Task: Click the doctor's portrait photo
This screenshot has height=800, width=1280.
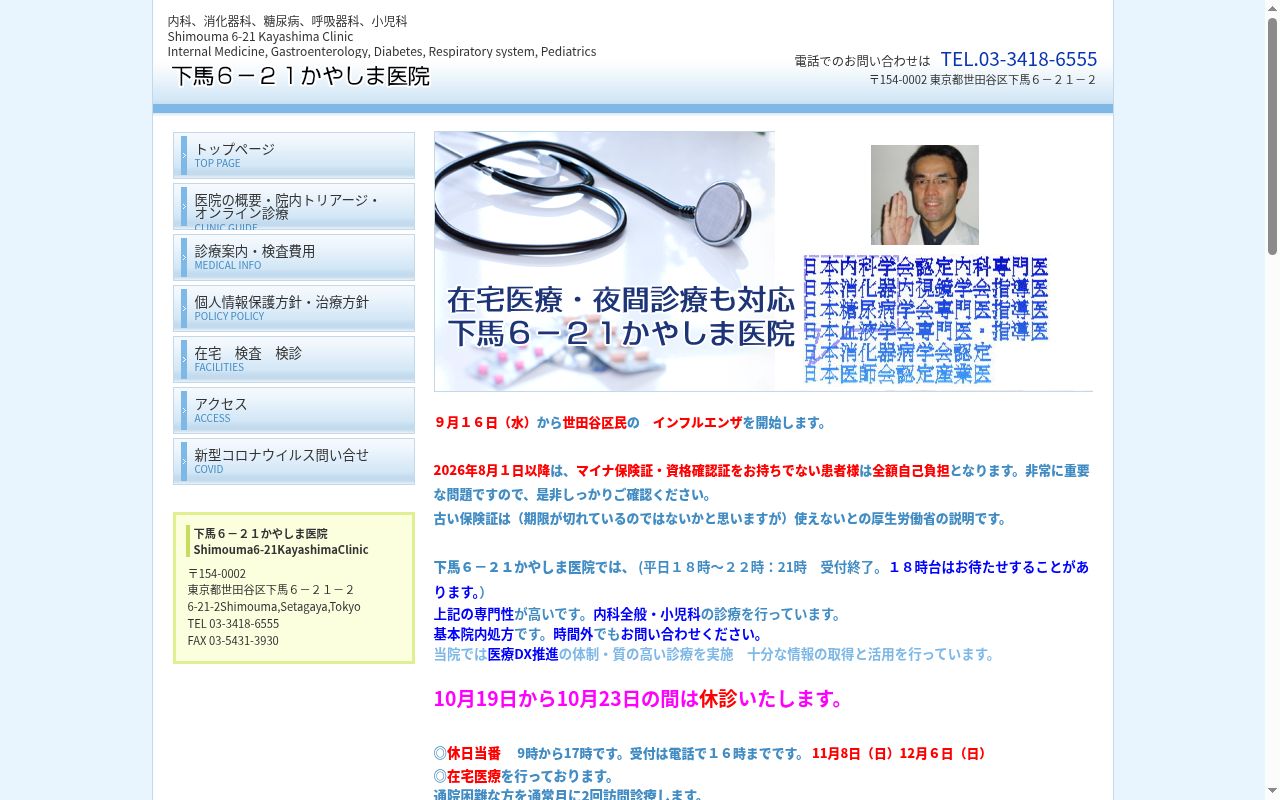Action: (925, 195)
